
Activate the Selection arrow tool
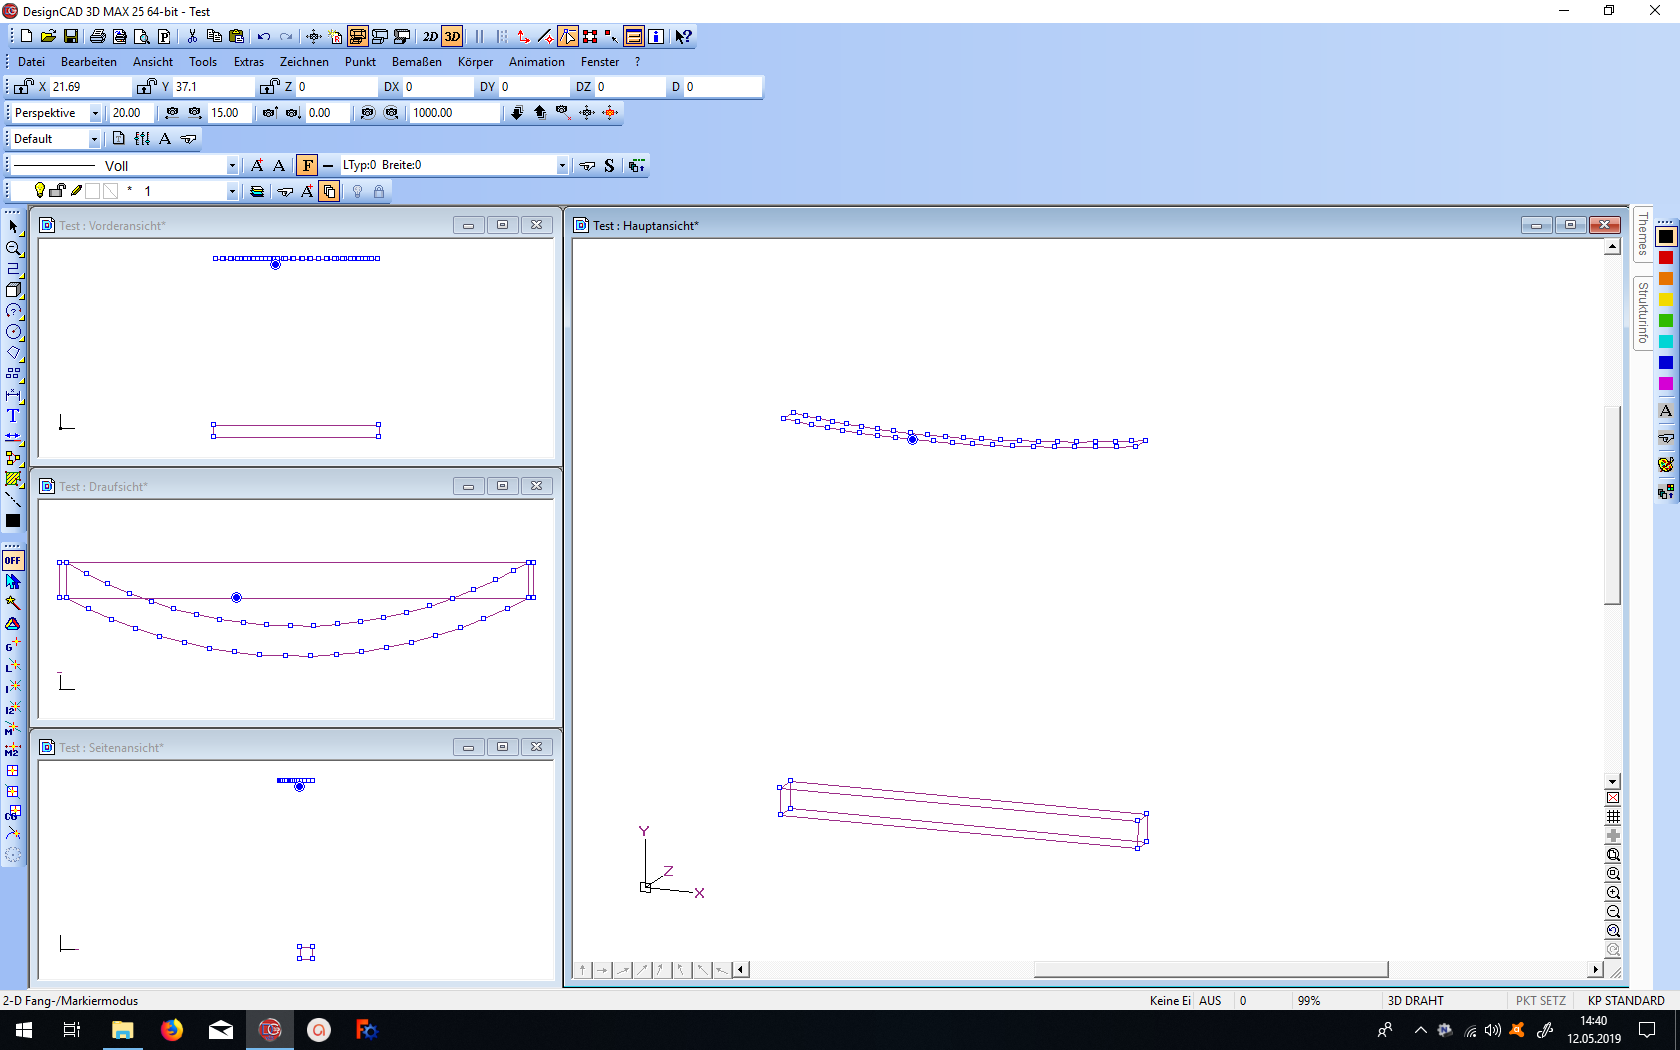click(14, 226)
